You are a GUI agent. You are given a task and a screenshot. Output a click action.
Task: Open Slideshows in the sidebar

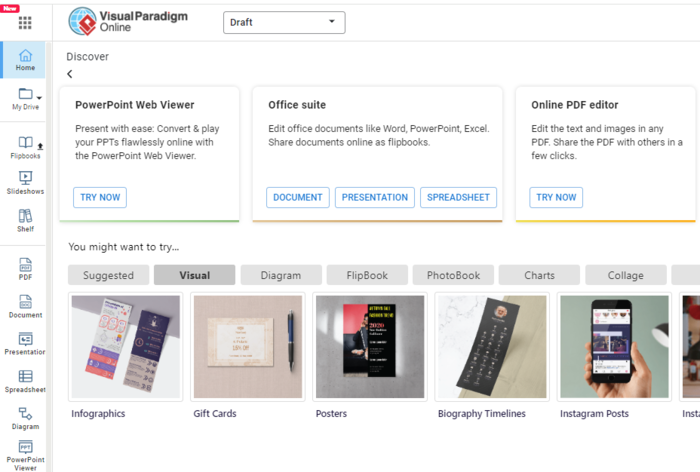pyautogui.click(x=25, y=182)
